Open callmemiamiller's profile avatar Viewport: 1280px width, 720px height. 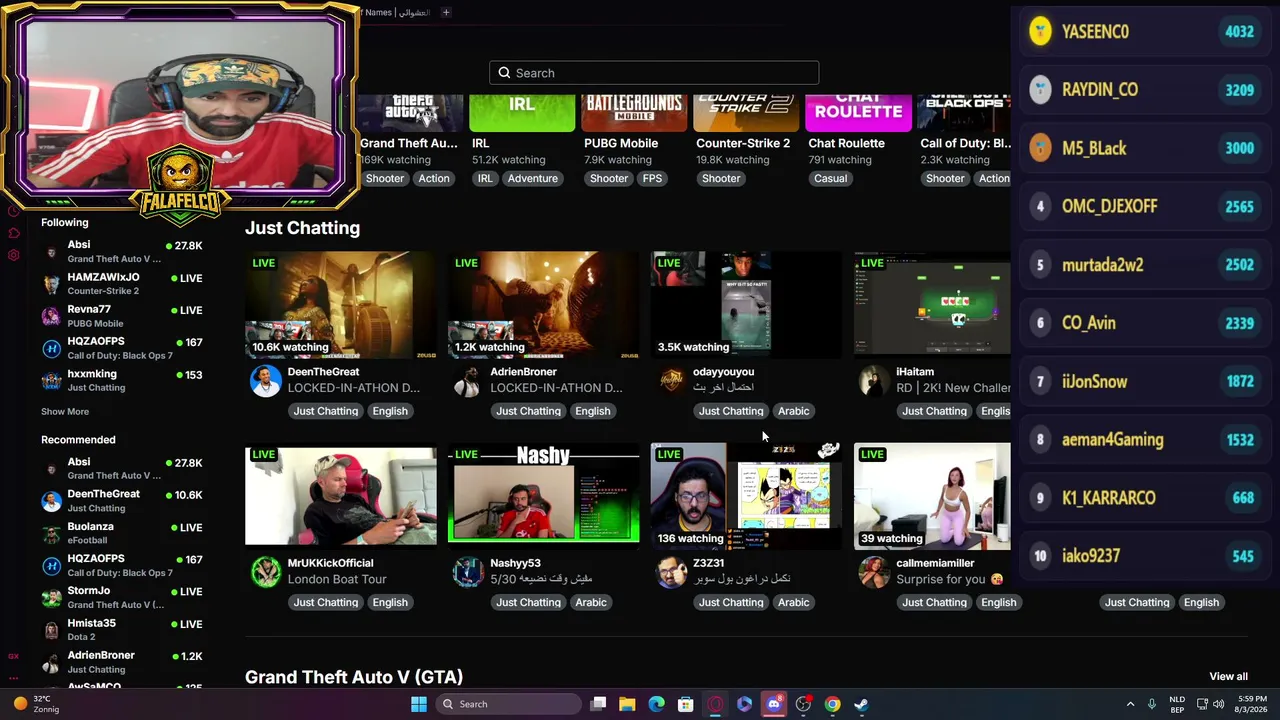click(x=874, y=572)
